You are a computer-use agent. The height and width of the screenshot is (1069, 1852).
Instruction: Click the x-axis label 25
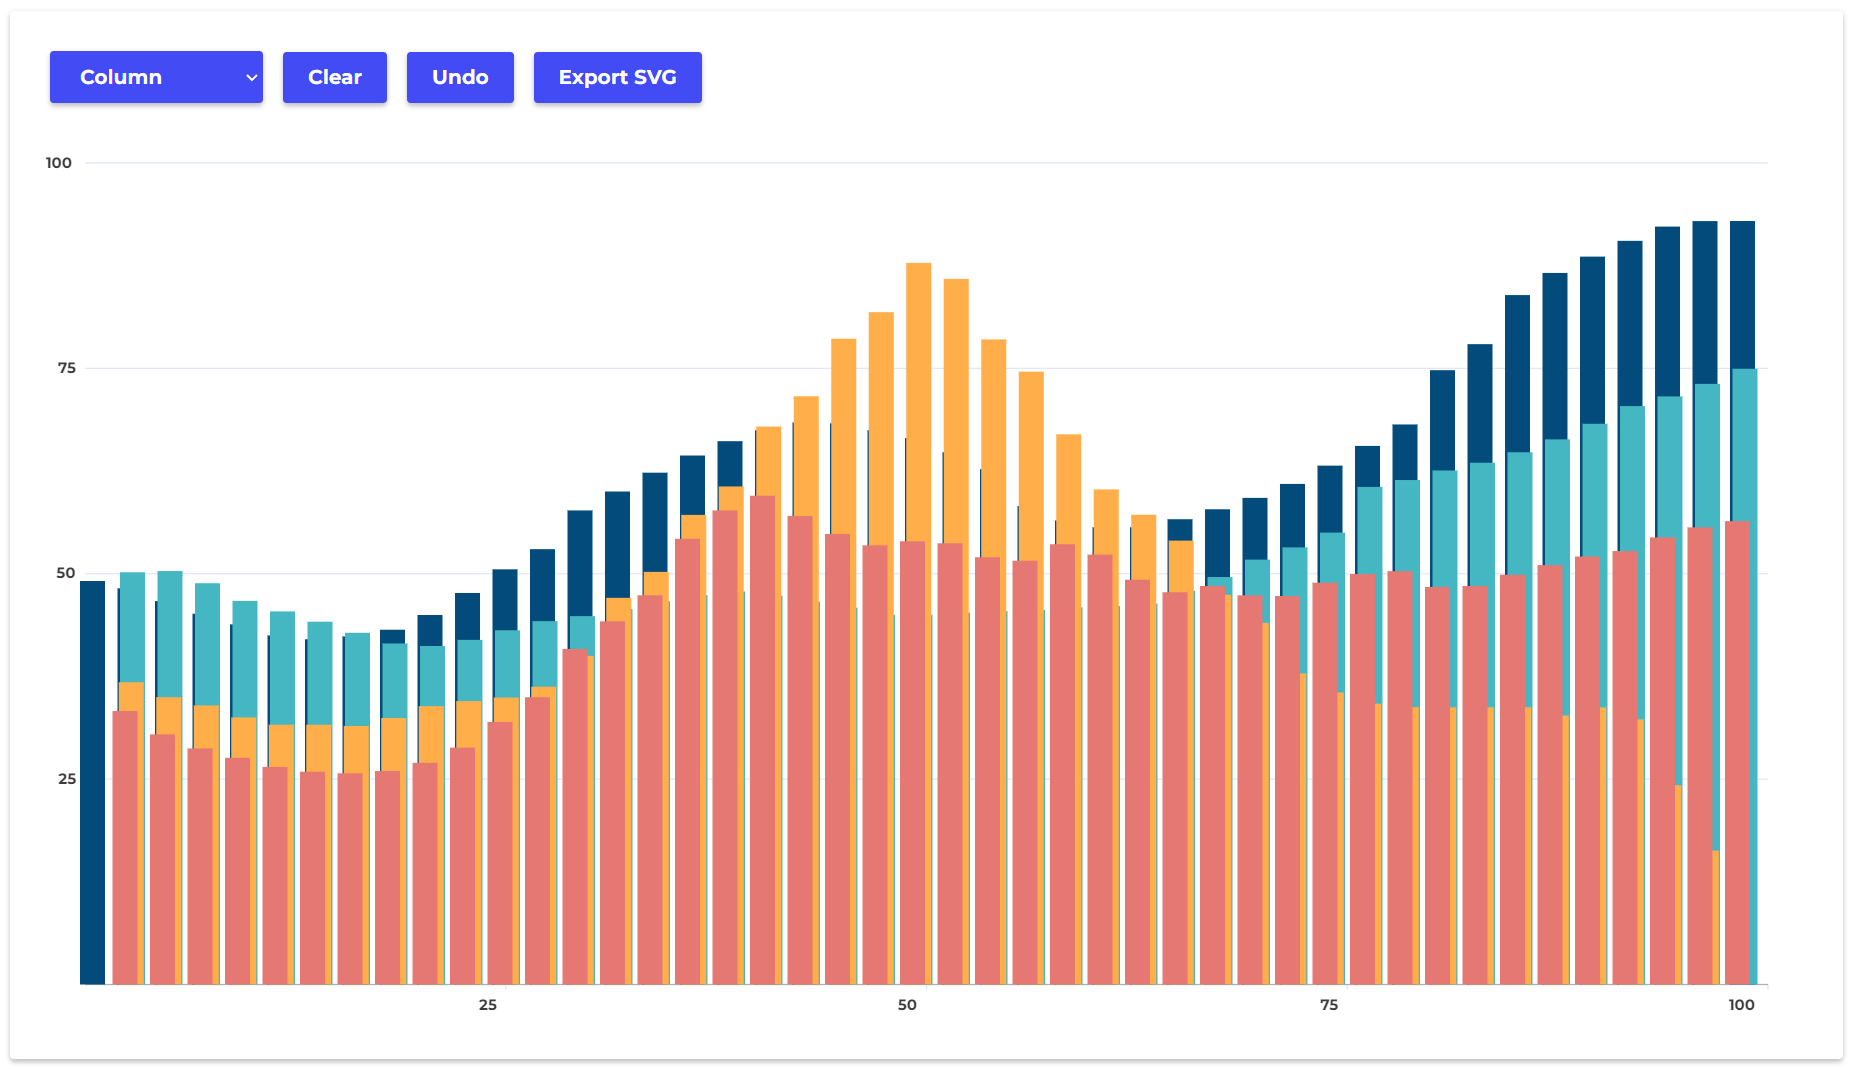click(487, 1005)
